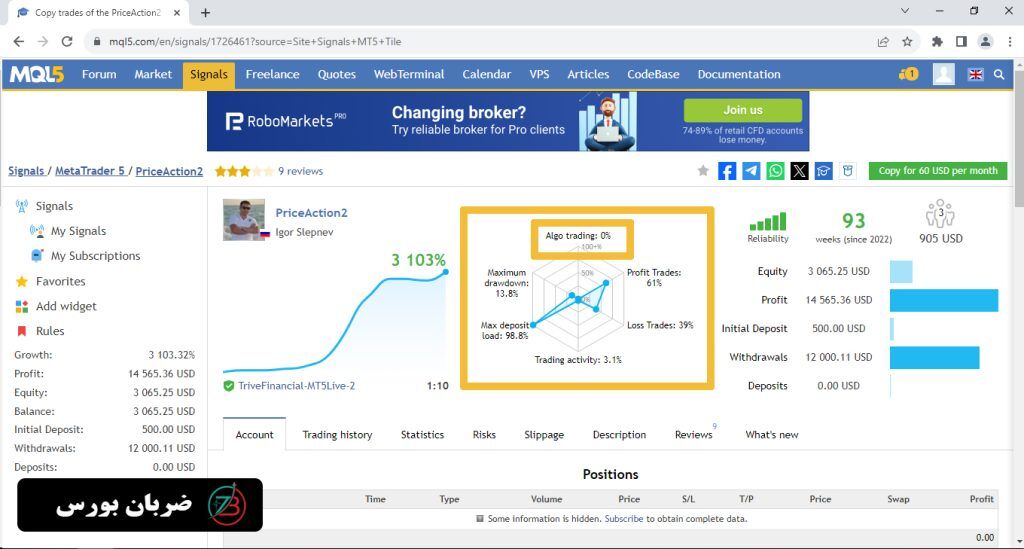Open the 9 reviews link
The image size is (1024, 549).
coord(300,171)
